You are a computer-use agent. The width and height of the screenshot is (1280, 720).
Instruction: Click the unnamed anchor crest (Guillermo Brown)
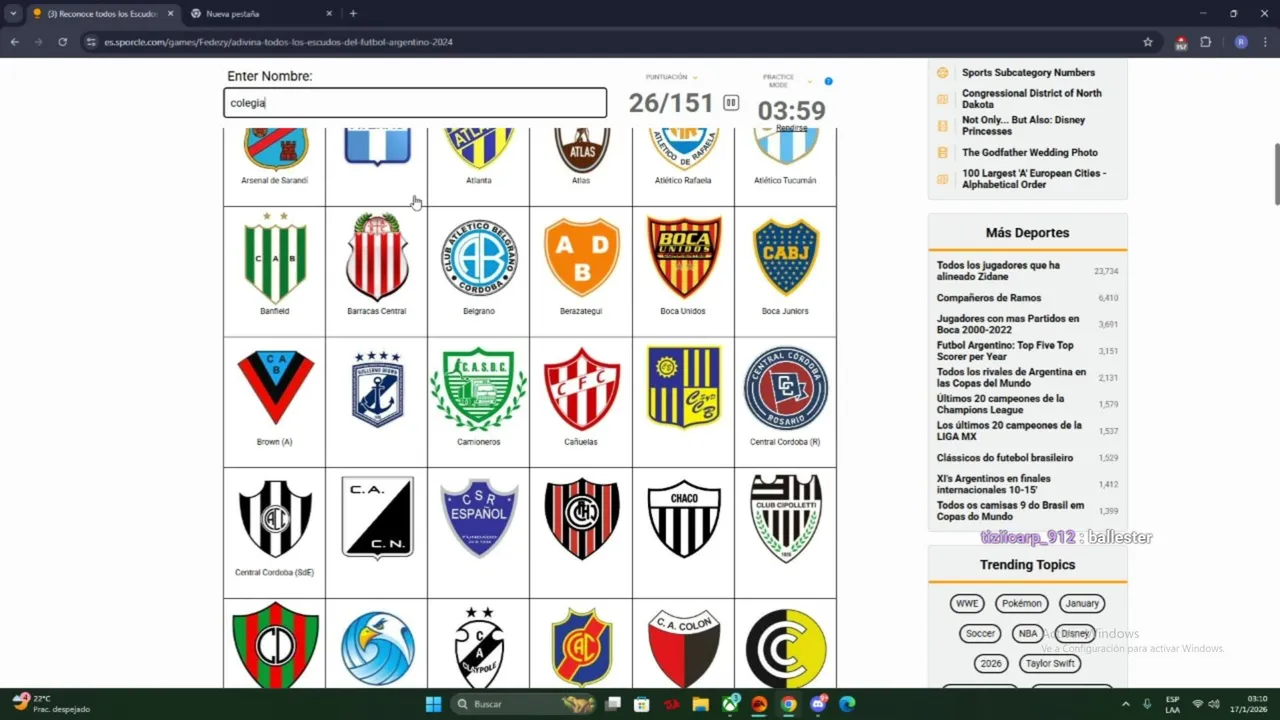pos(377,389)
